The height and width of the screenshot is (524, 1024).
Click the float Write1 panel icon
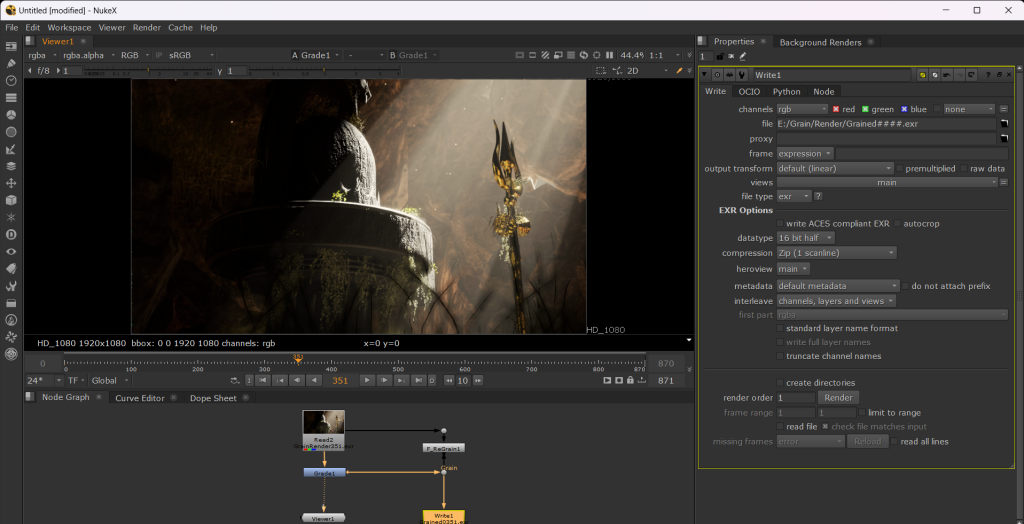[x=999, y=75]
